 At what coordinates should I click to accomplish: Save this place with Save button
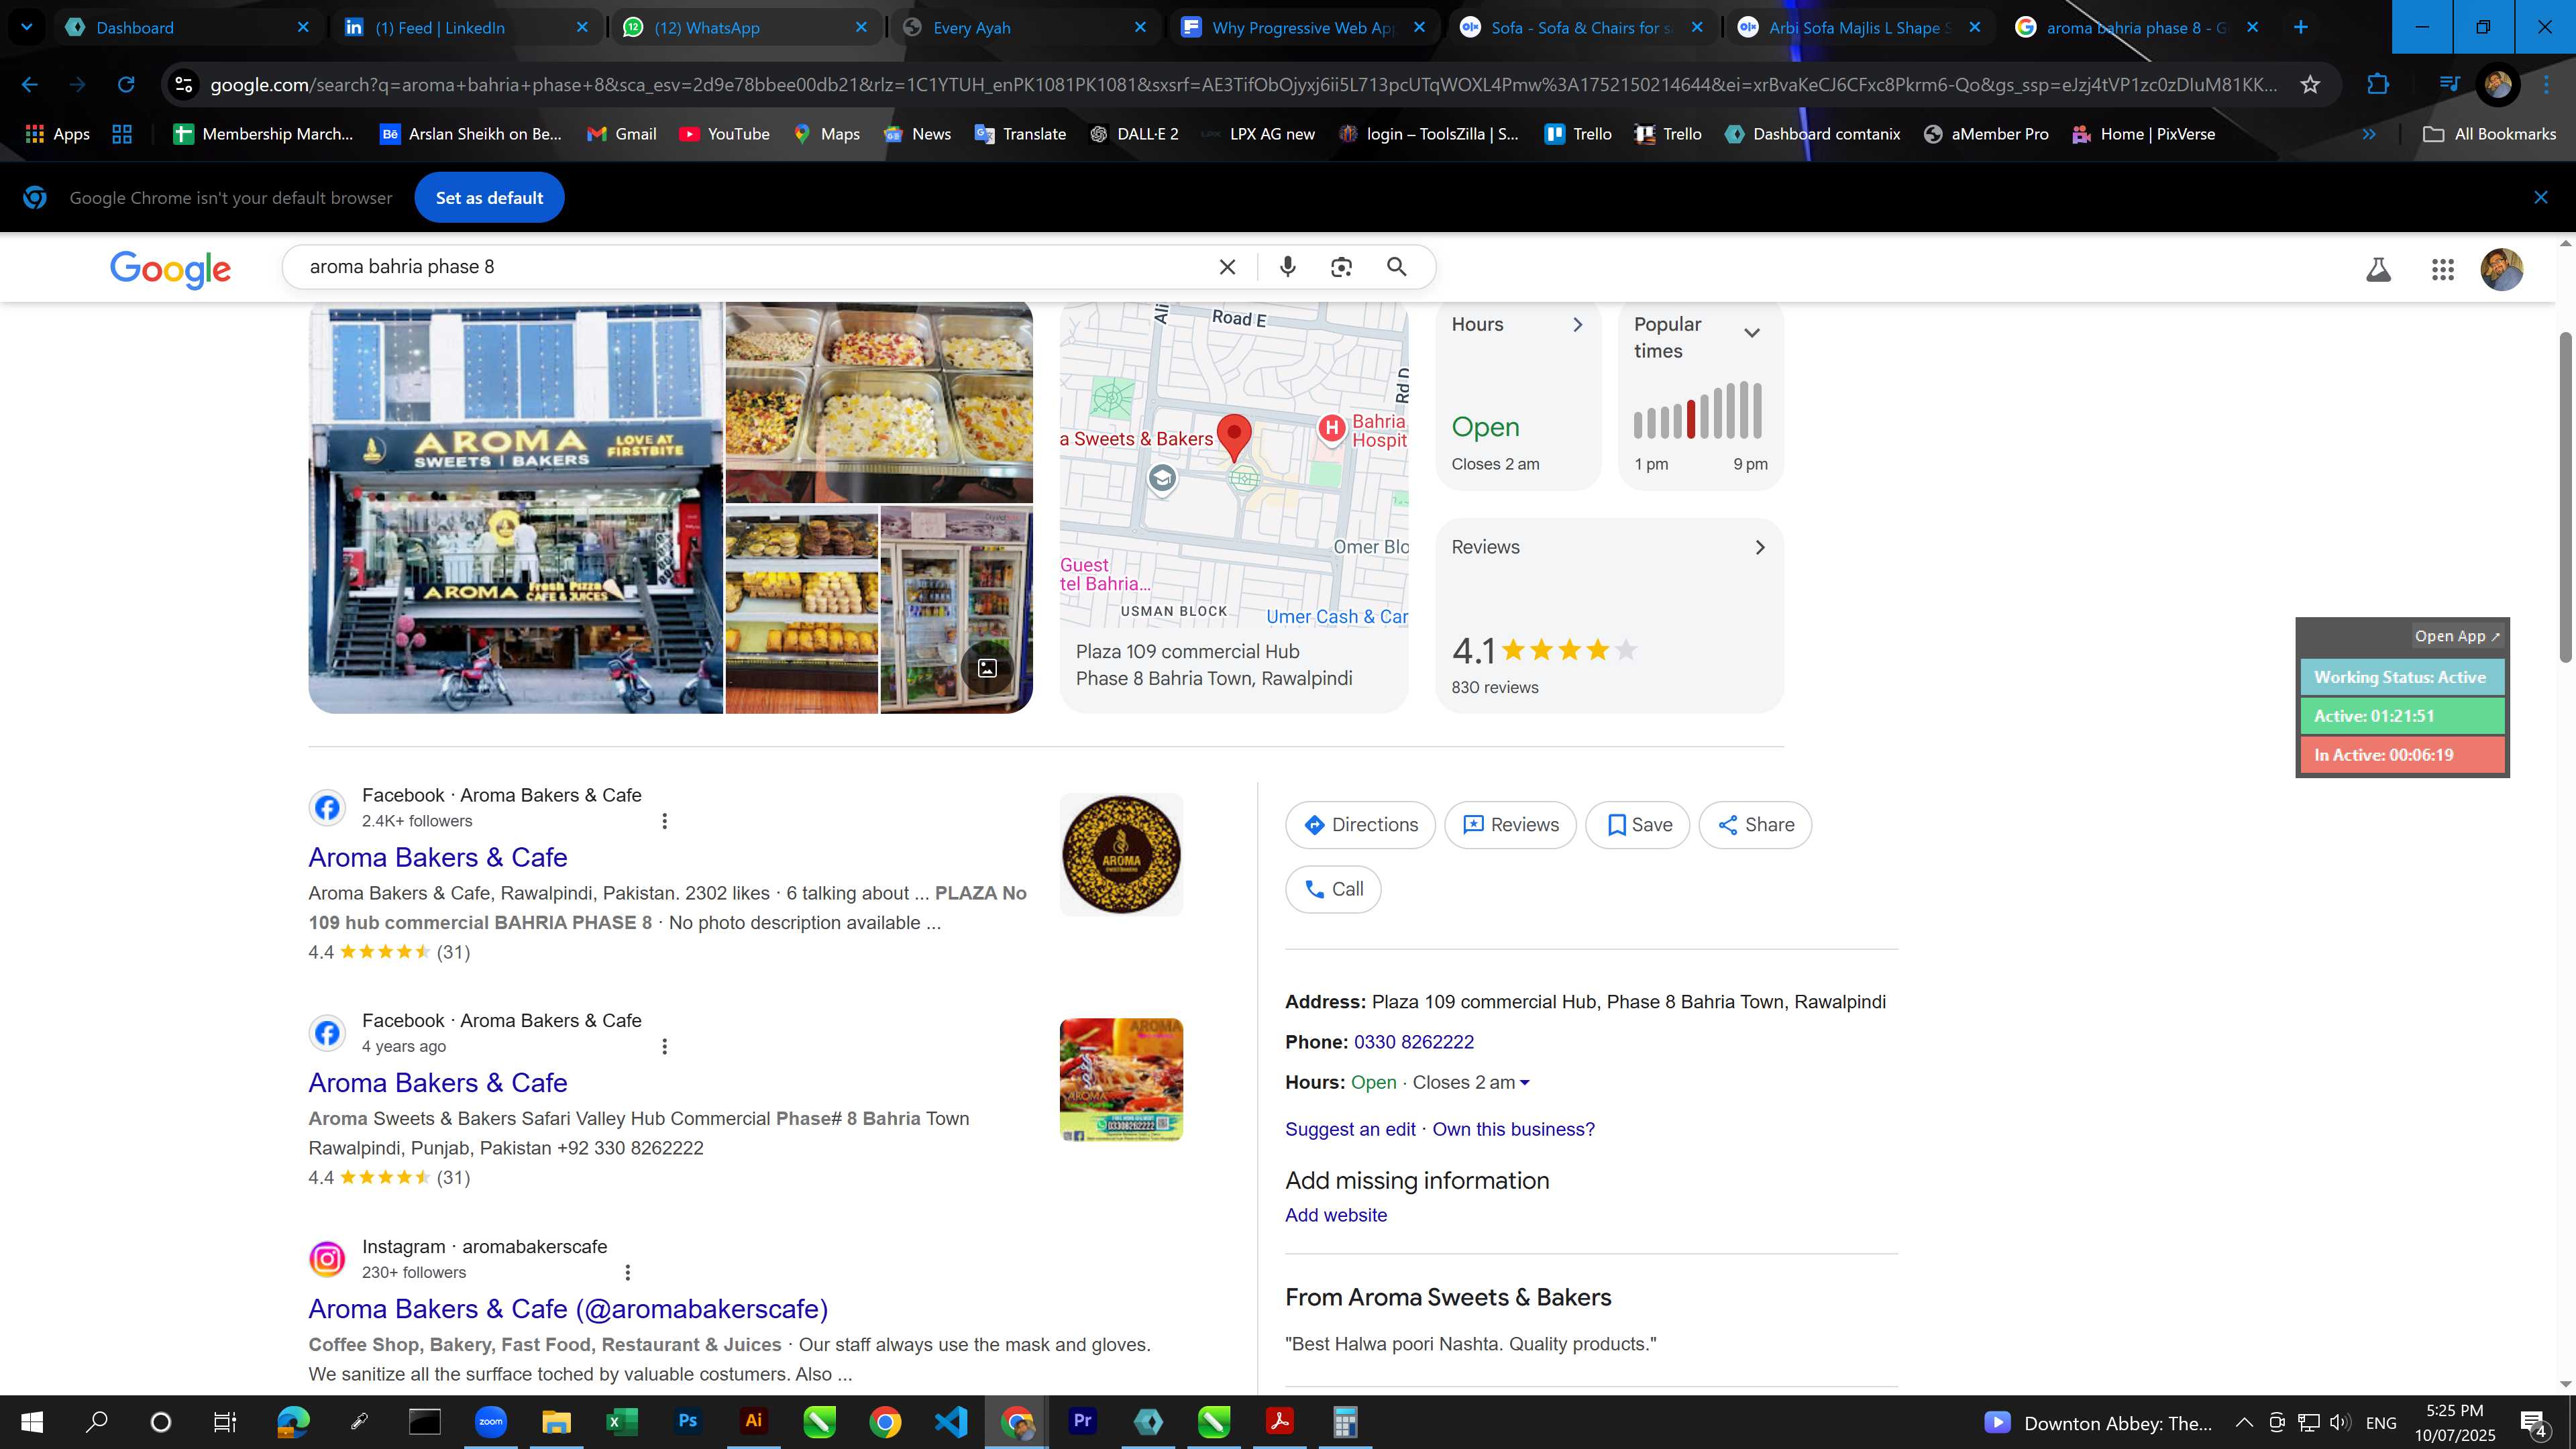pos(1637,825)
